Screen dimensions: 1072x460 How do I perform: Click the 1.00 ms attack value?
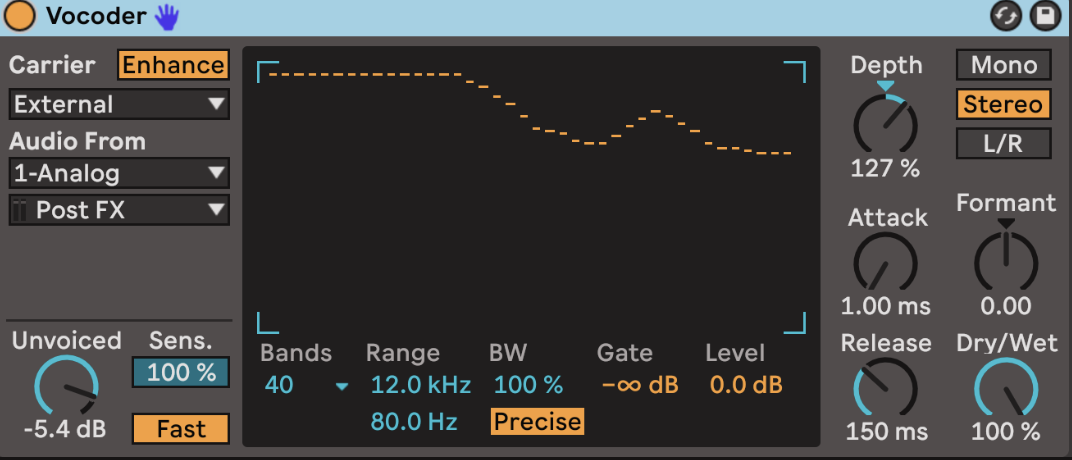[885, 306]
